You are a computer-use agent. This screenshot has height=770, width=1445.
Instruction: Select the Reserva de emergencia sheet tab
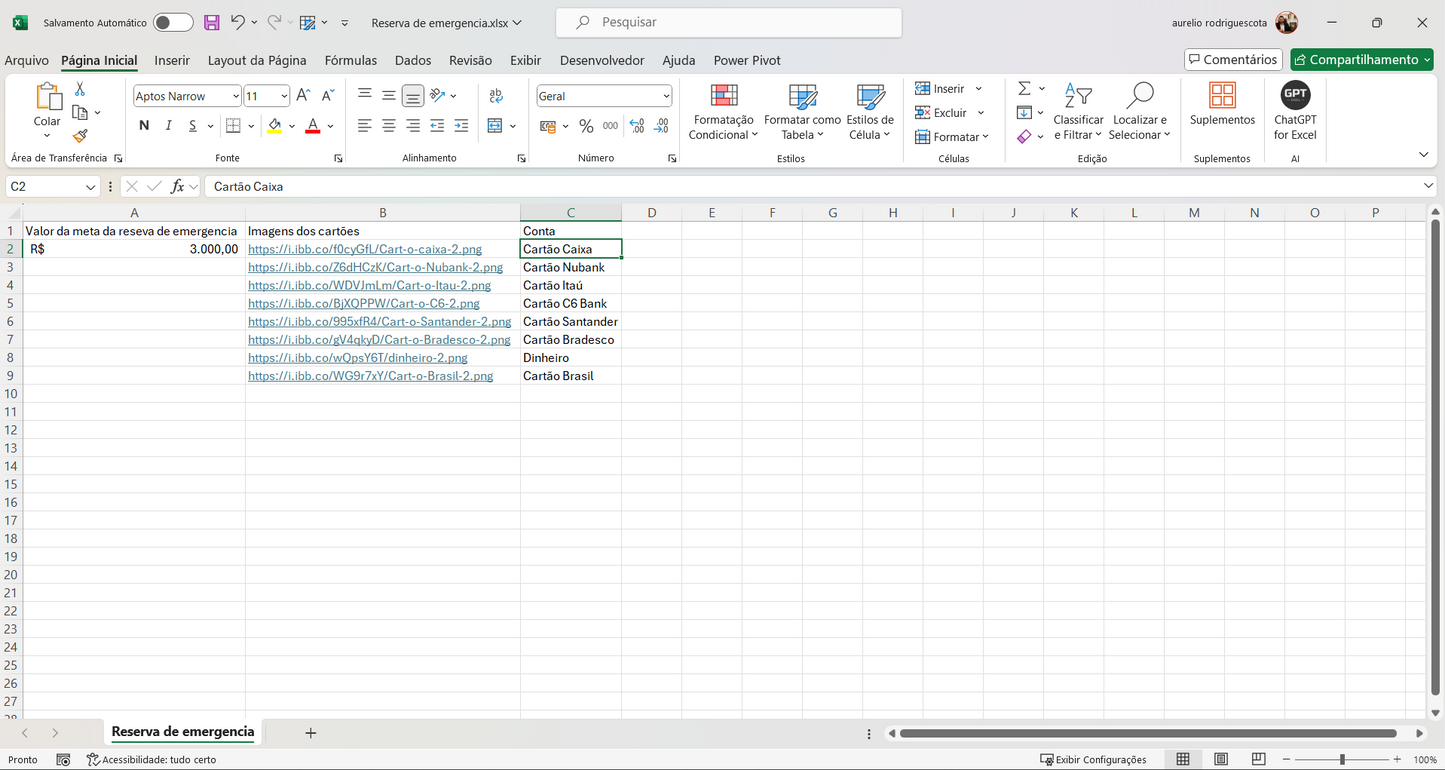coord(181,732)
